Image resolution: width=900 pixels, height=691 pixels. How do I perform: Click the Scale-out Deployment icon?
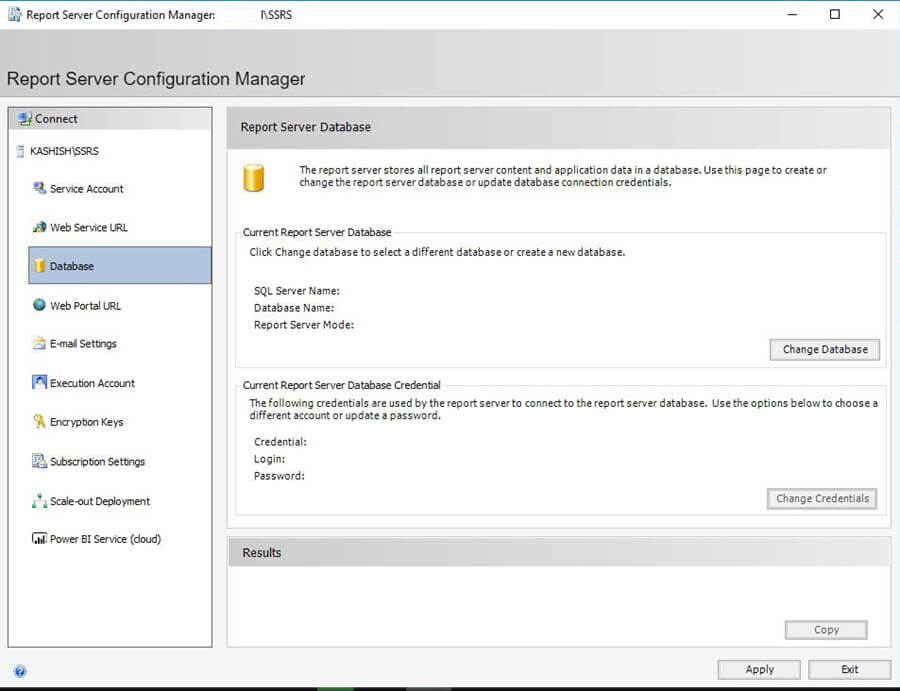38,501
